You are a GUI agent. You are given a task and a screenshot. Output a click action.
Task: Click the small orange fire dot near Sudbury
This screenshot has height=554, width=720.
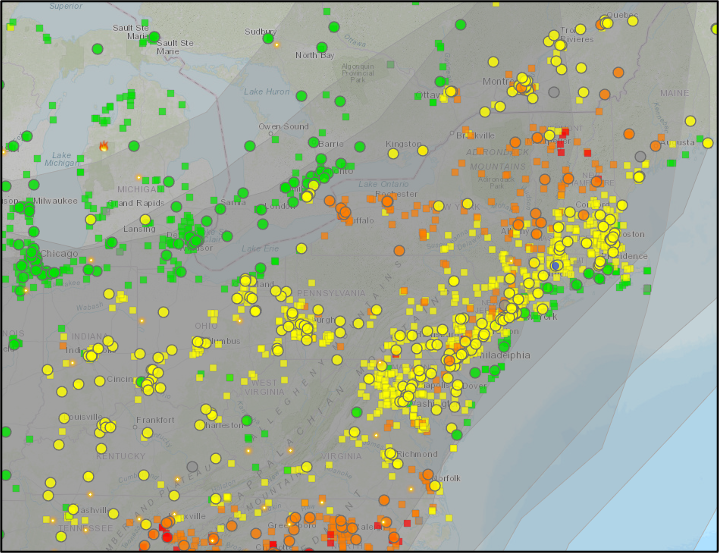click(x=276, y=43)
